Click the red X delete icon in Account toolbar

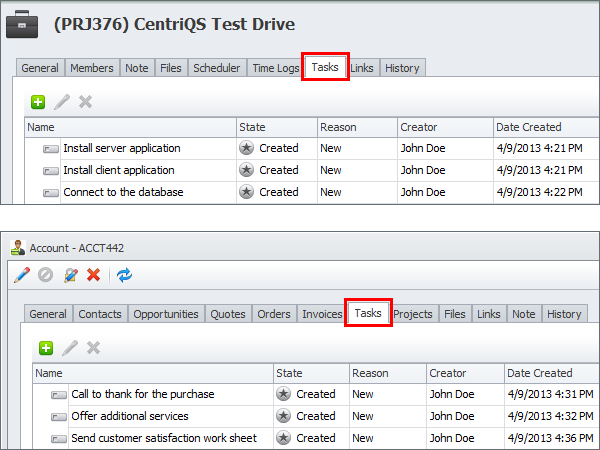[93, 275]
